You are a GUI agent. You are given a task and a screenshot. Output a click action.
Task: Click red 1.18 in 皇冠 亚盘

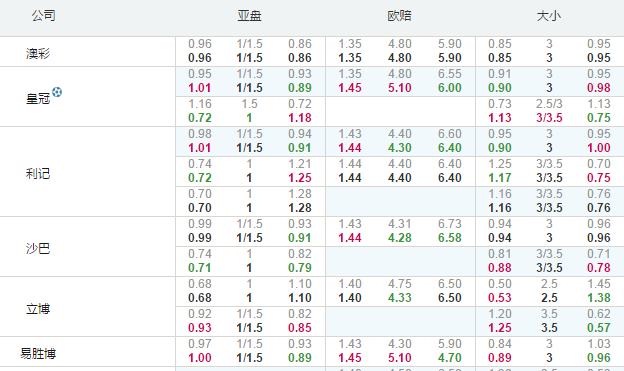(300, 118)
